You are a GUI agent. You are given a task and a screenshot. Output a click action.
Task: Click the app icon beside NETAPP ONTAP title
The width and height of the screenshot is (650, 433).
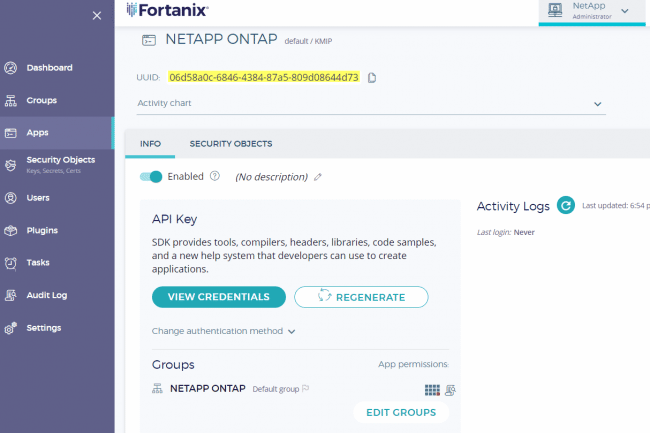[x=149, y=40]
